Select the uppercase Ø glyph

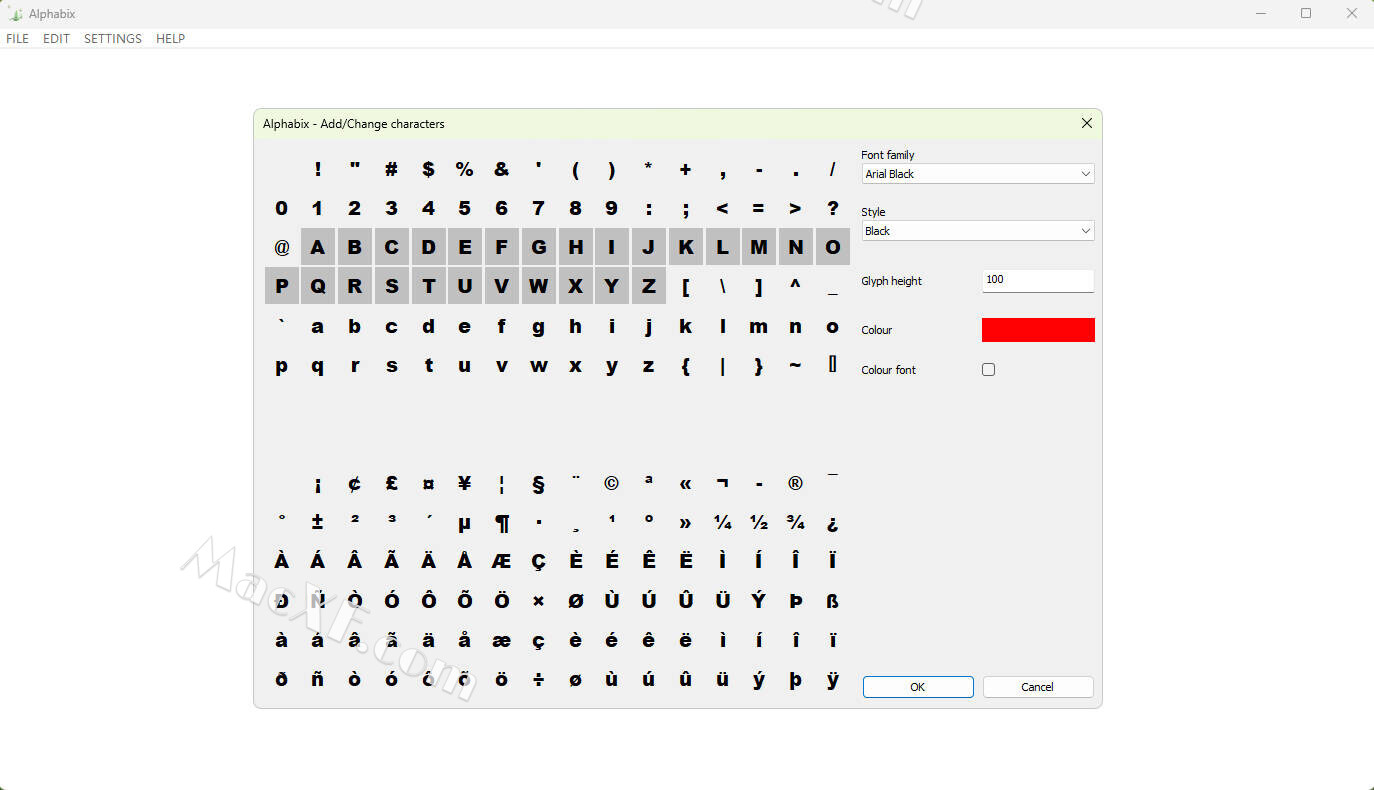point(575,601)
